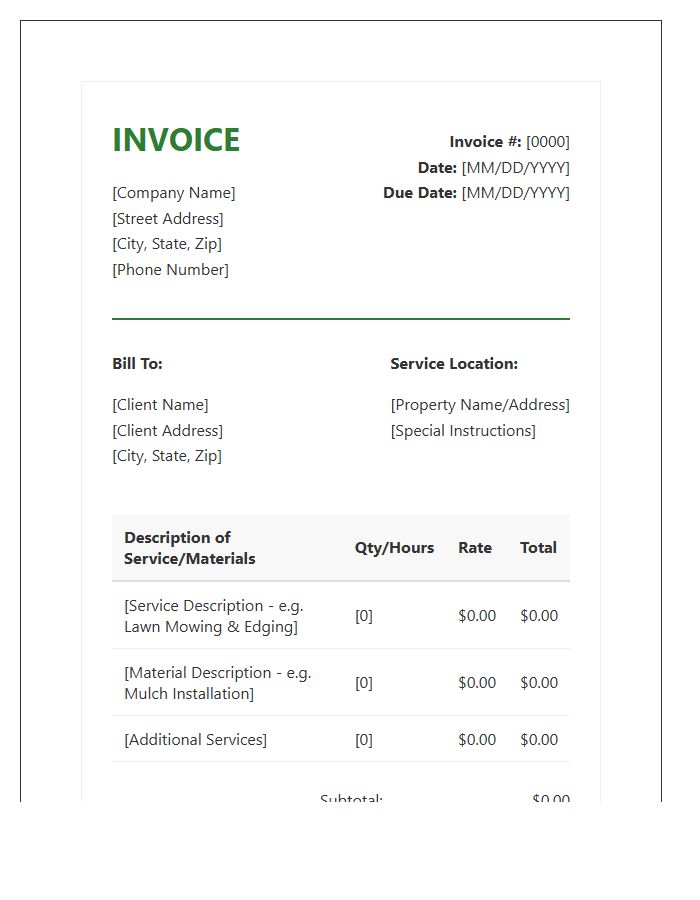Click the Description of Service/Materials column header
The width and height of the screenshot is (700, 900).
pos(189,548)
